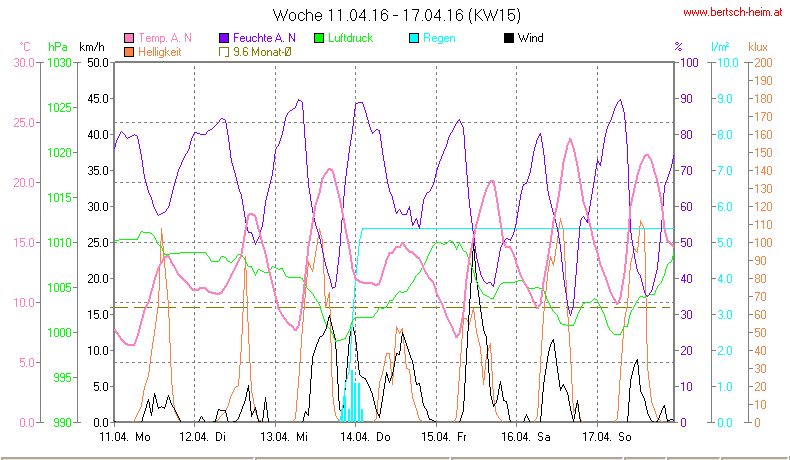Image resolution: width=790 pixels, height=460 pixels.
Task: Click the l/m² axis unit label
Action: click(x=720, y=47)
